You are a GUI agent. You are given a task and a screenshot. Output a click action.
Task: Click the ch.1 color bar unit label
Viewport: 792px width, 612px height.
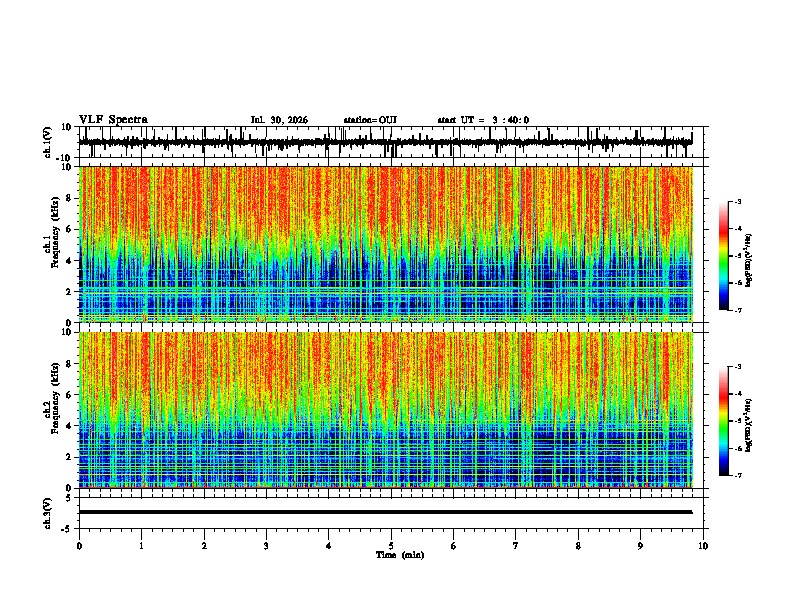point(749,260)
